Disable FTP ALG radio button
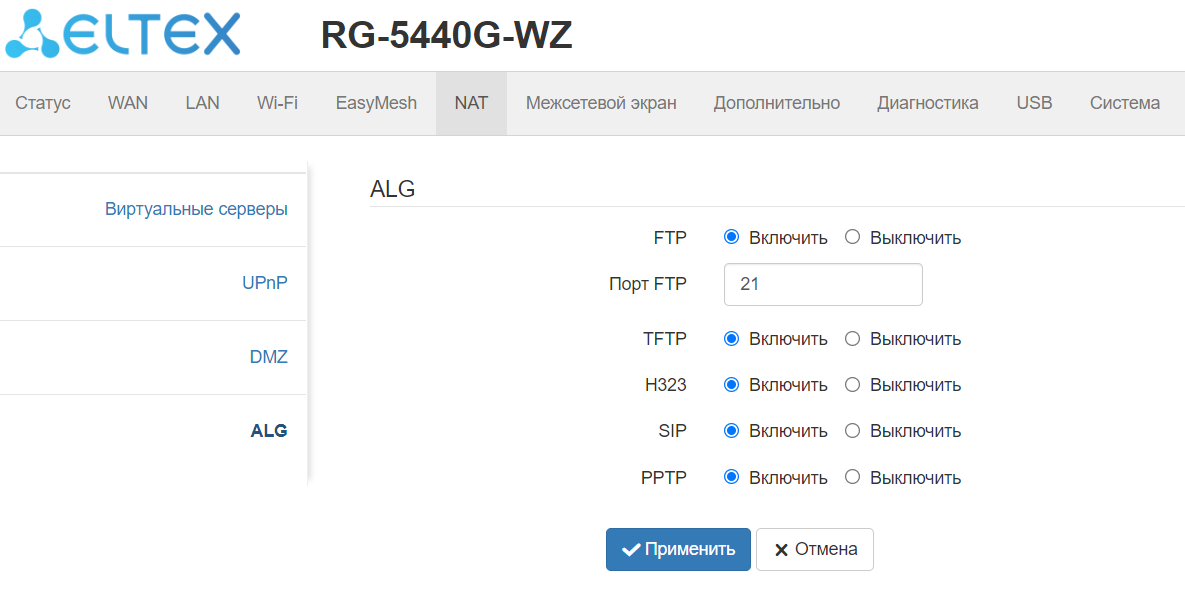The height and width of the screenshot is (592, 1185). [852, 237]
